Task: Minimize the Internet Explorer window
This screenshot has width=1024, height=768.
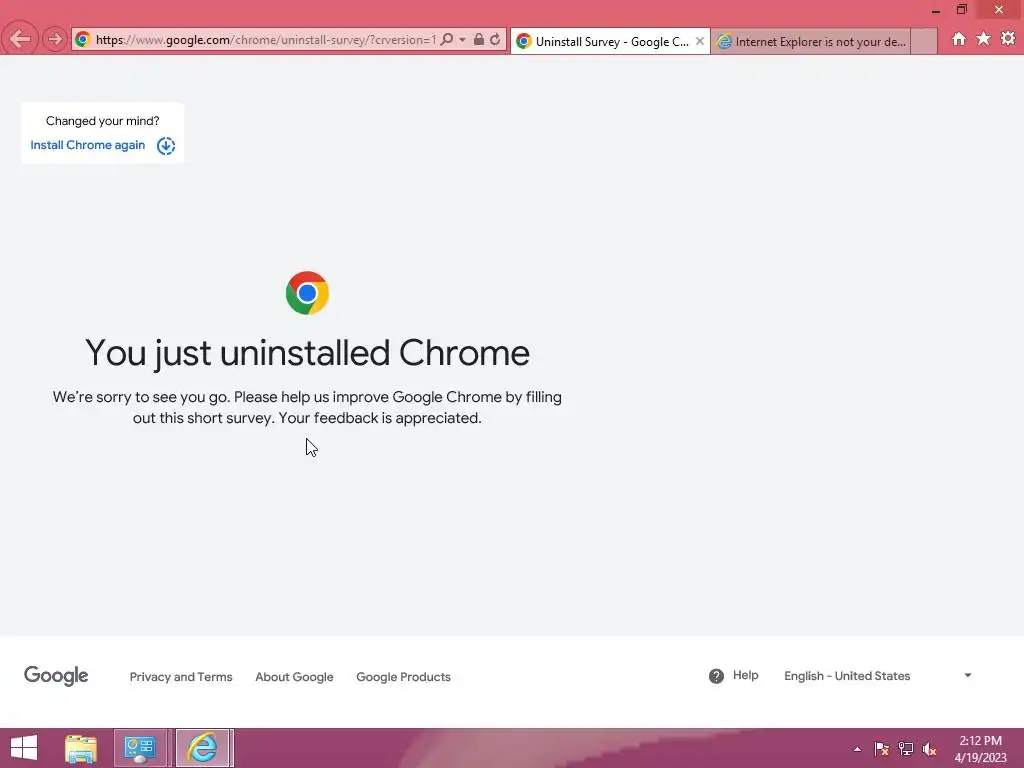Action: (936, 10)
